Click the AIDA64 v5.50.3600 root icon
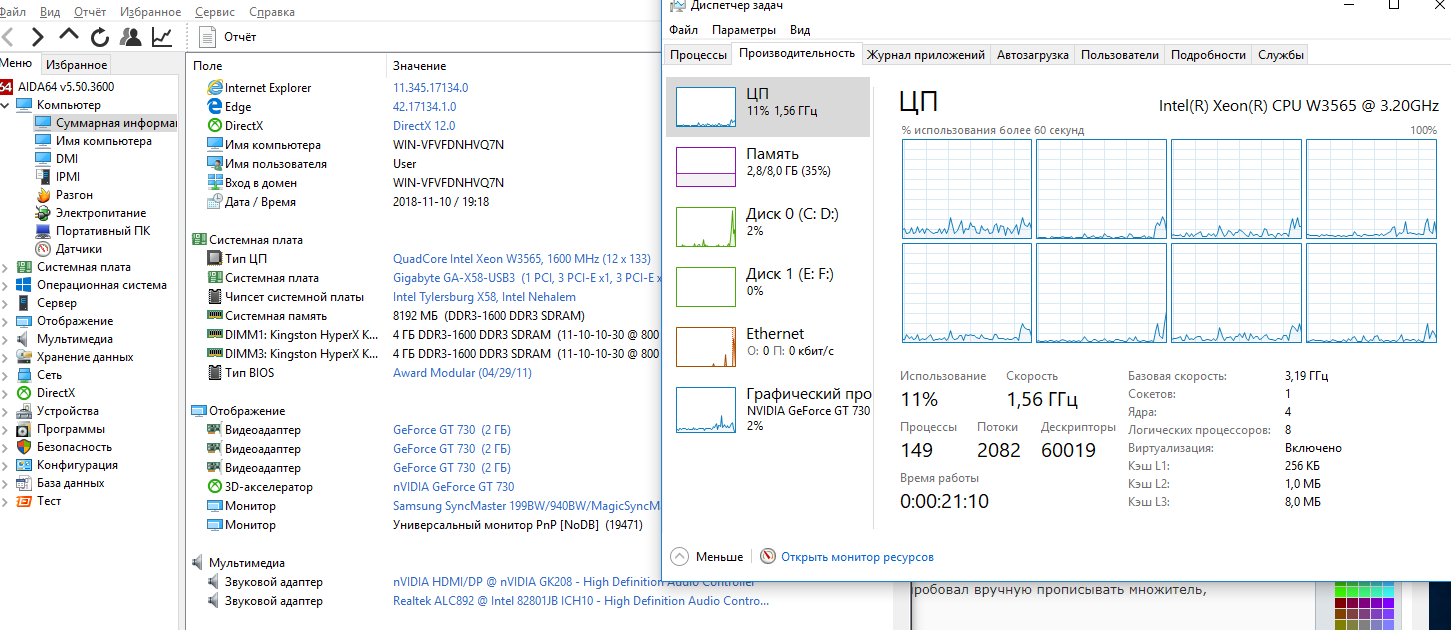The height and width of the screenshot is (630, 1451). click(6, 87)
